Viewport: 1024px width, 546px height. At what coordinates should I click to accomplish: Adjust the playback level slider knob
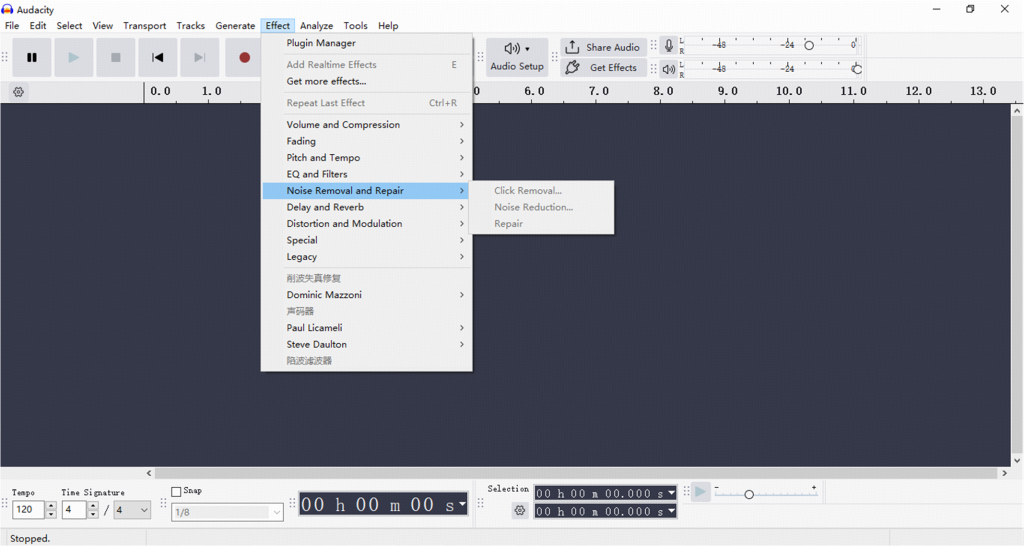pyautogui.click(x=857, y=69)
